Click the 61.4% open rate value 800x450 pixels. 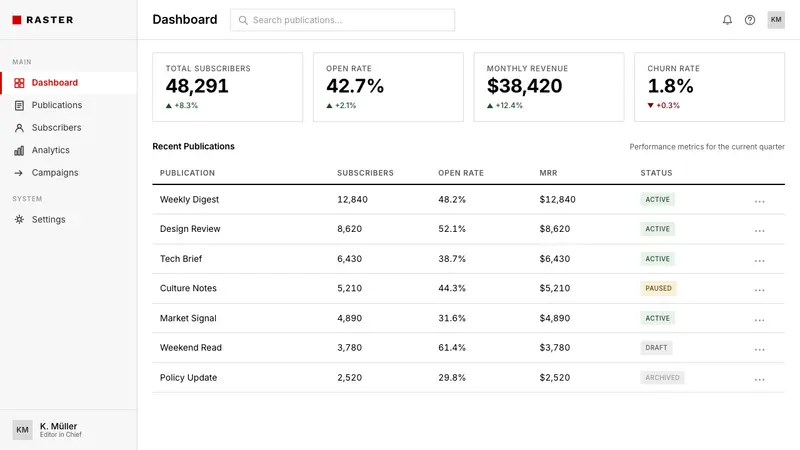pyautogui.click(x=452, y=348)
